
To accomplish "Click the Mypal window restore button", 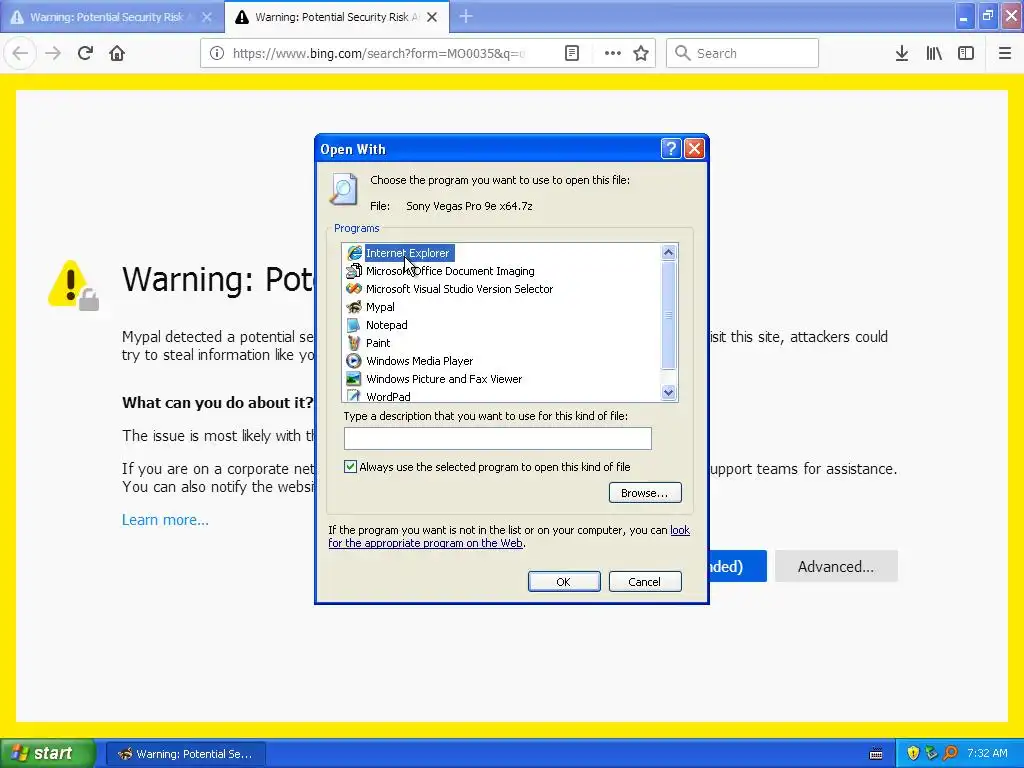I will pyautogui.click(x=987, y=16).
